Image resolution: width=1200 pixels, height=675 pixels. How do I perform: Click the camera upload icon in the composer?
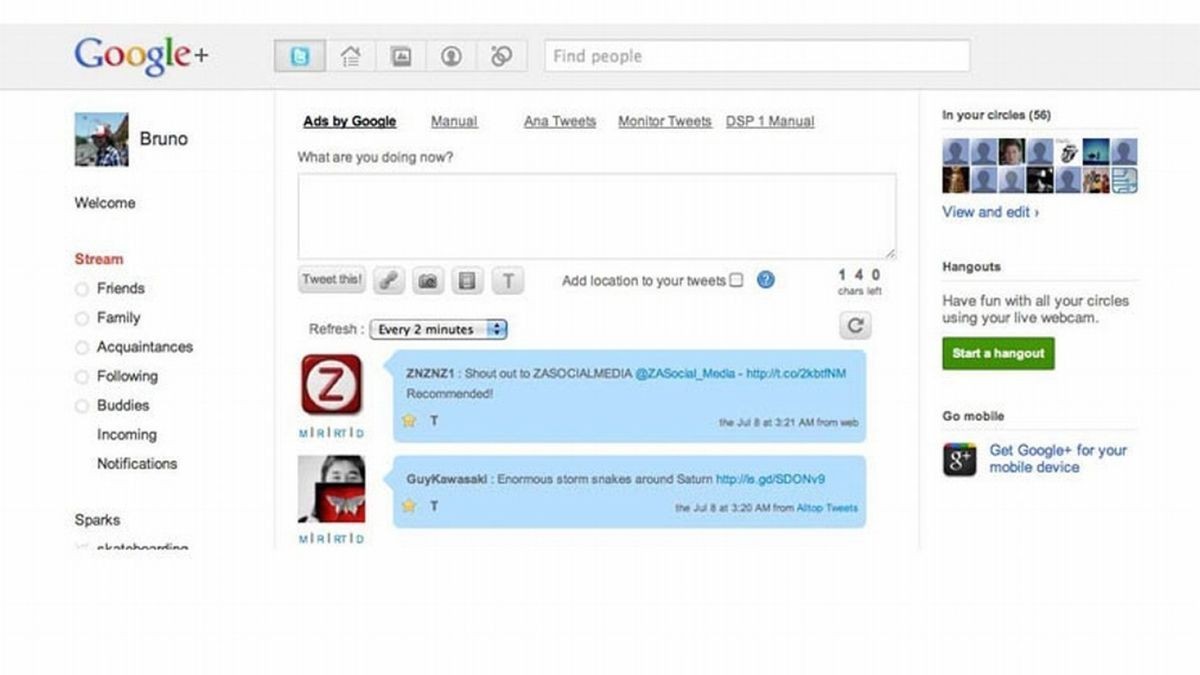click(x=428, y=280)
